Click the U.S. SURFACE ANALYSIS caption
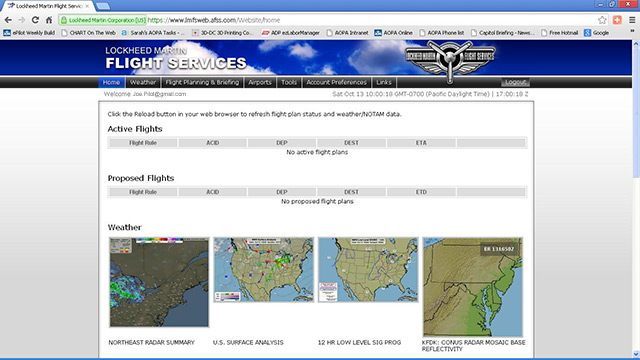The height and width of the screenshot is (360, 640). point(248,342)
